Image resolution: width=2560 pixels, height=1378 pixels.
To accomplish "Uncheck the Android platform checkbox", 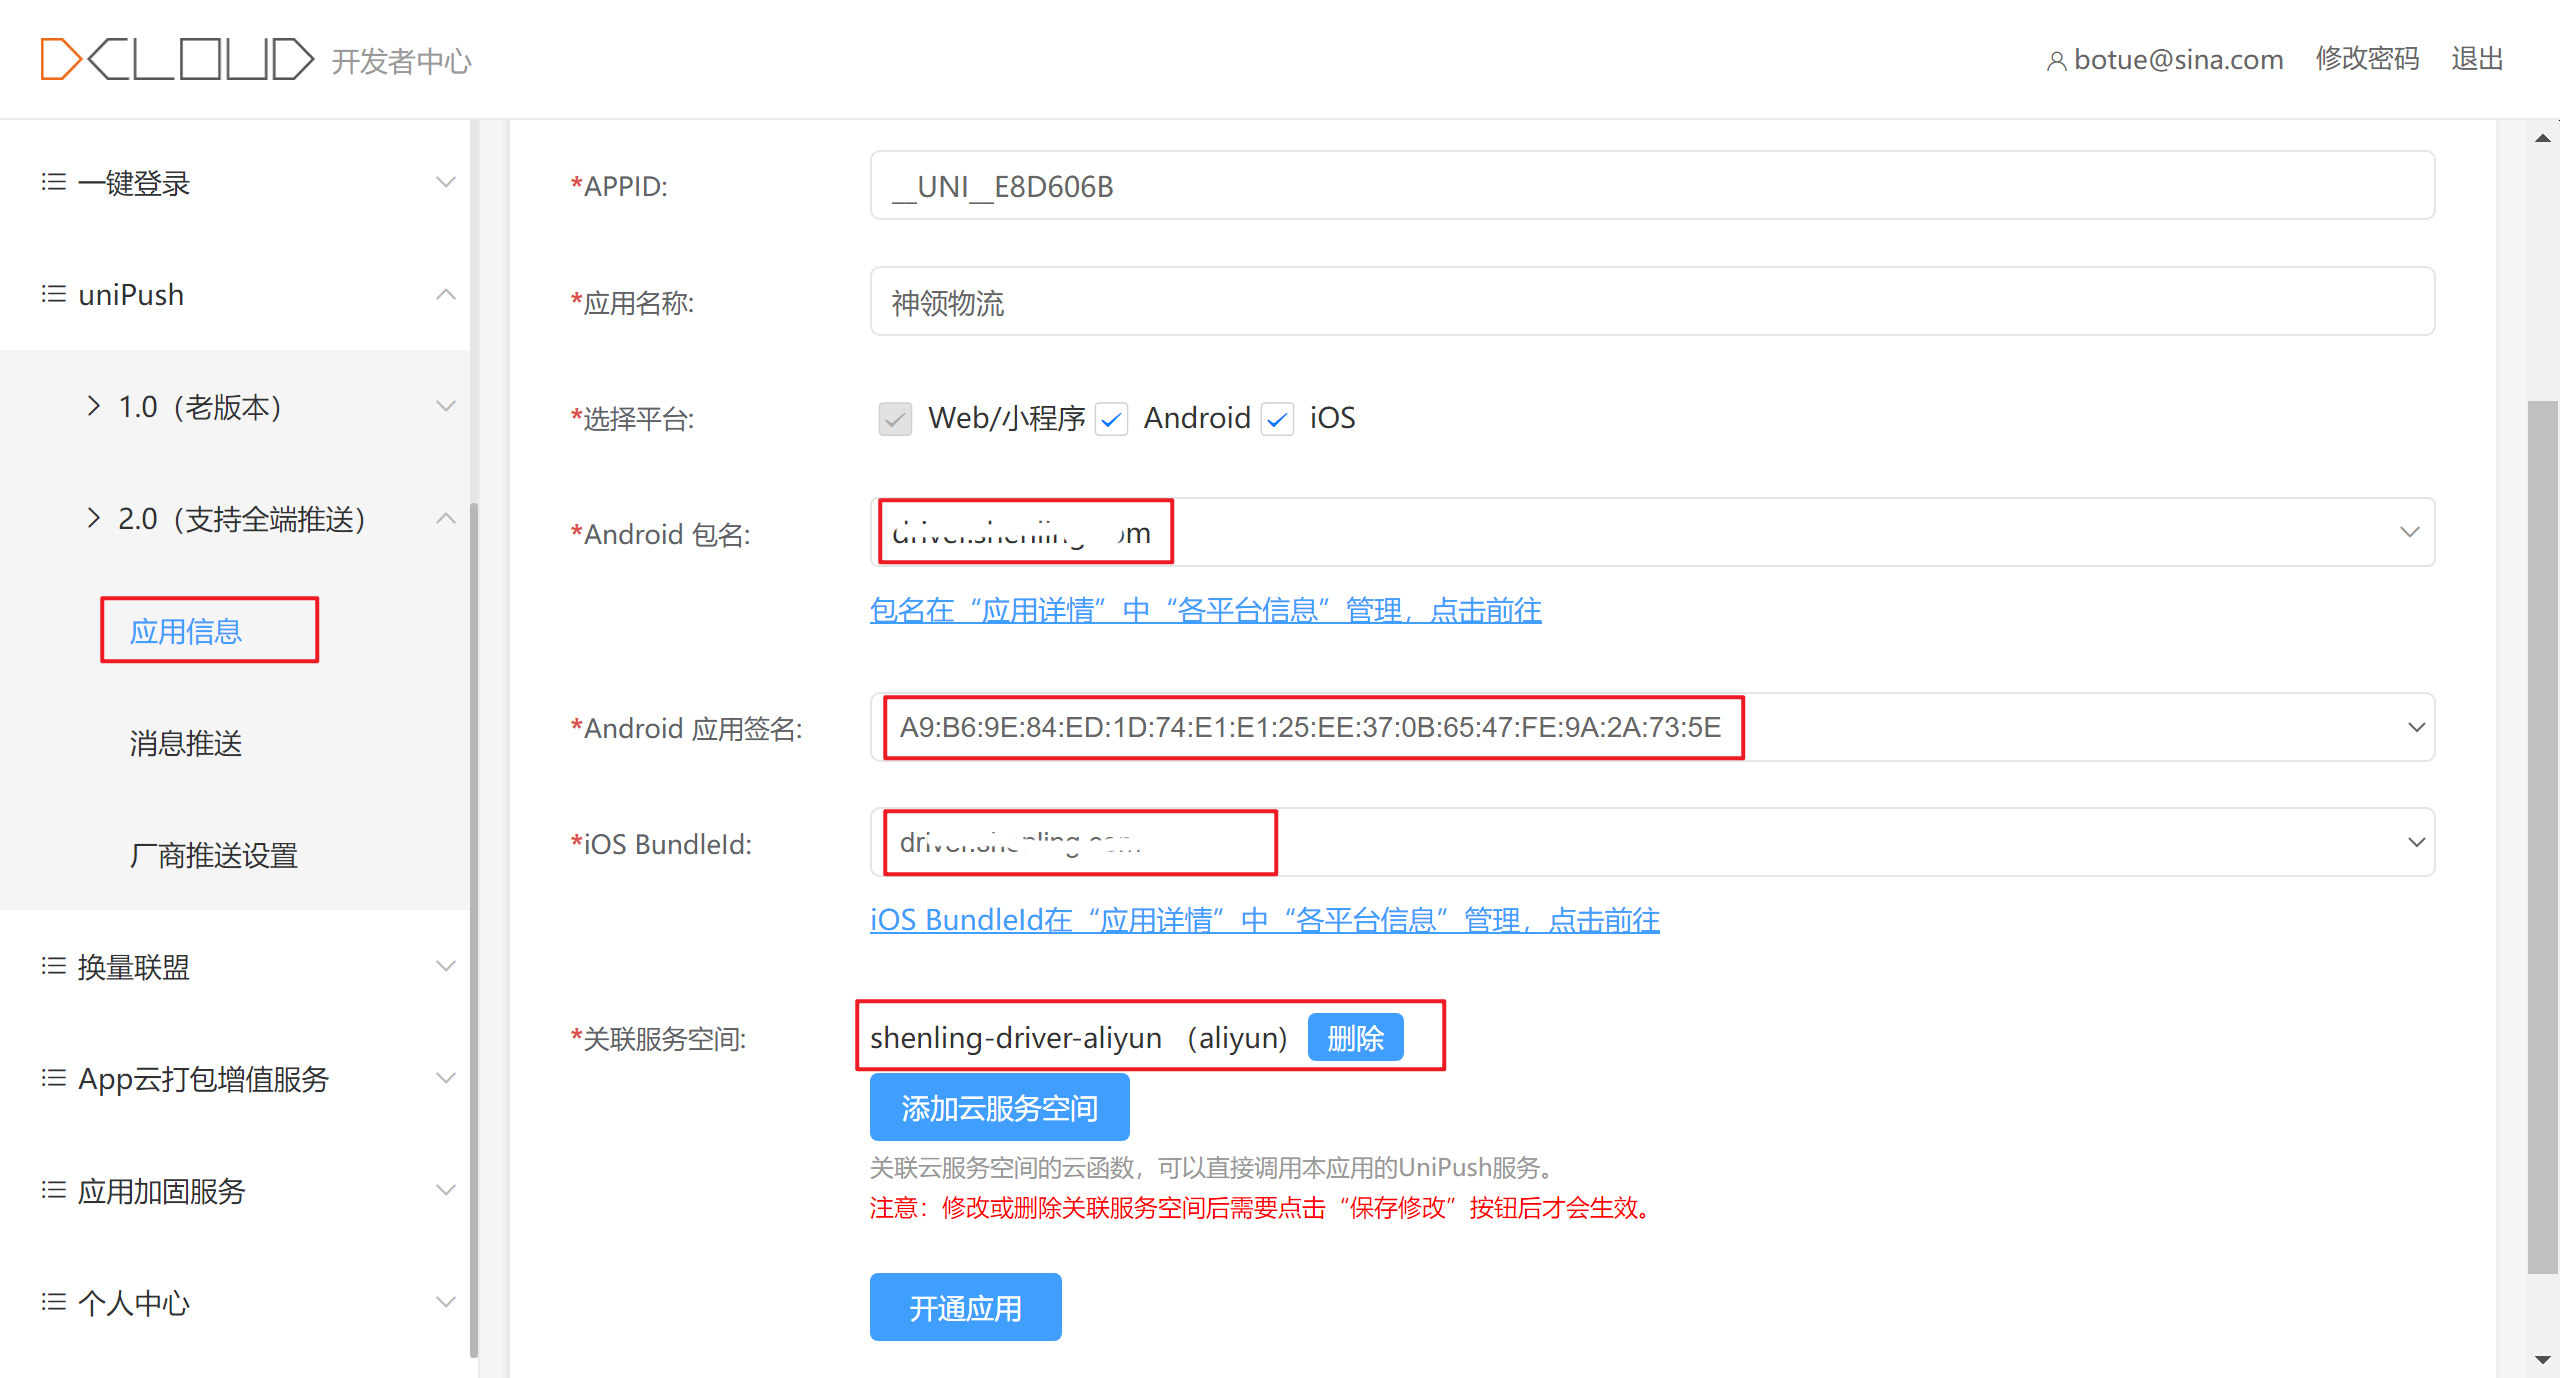I will [1111, 418].
